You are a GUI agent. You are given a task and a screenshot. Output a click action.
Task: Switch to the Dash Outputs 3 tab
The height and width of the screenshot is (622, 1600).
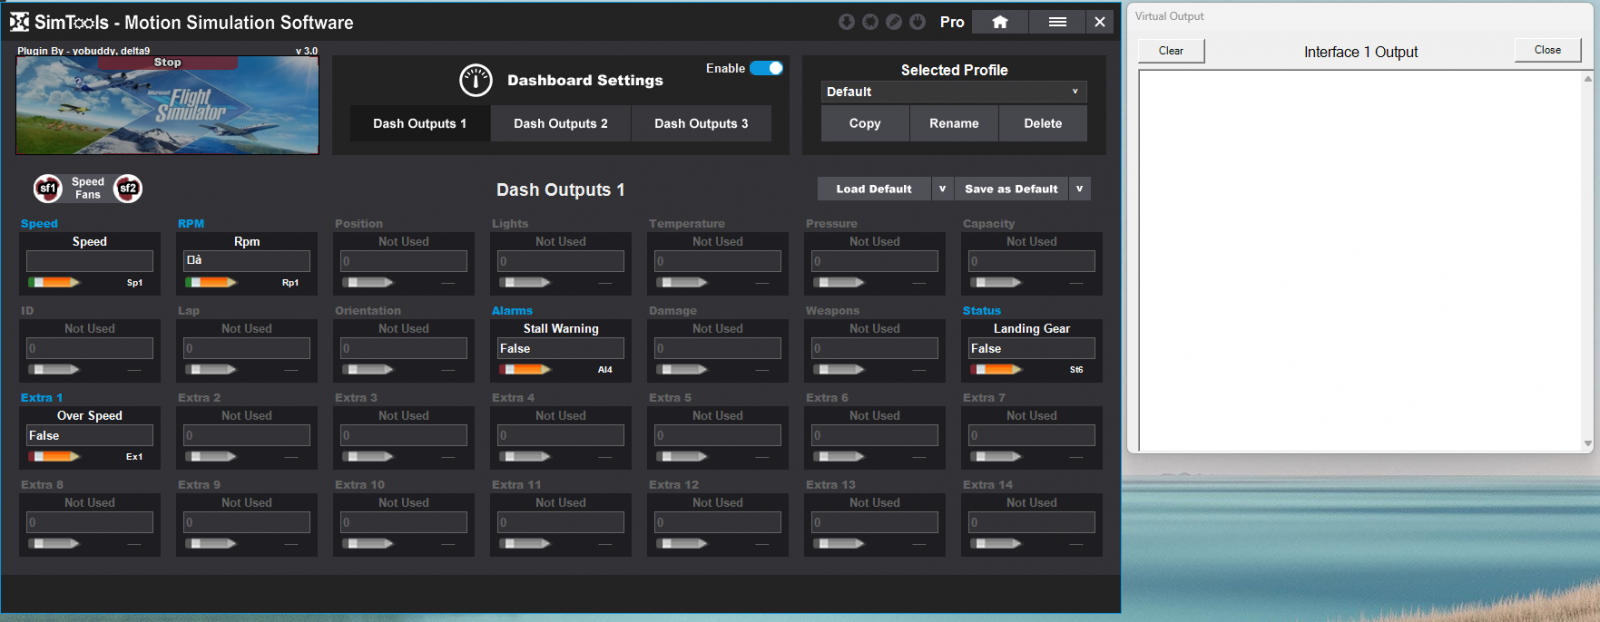point(701,124)
